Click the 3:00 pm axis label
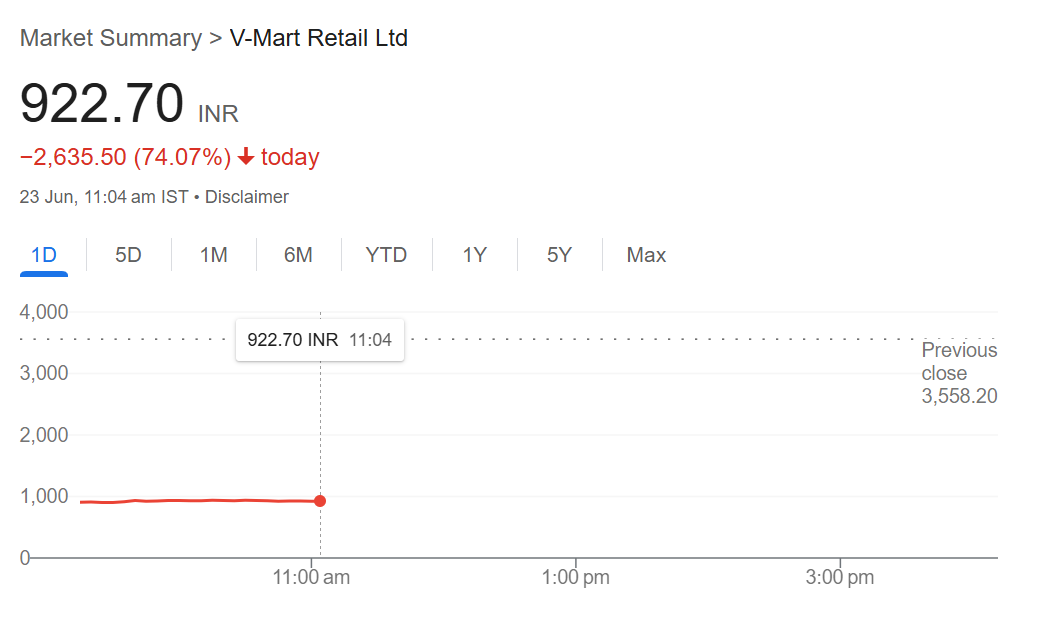This screenshot has height=622, width=1063. click(x=840, y=577)
